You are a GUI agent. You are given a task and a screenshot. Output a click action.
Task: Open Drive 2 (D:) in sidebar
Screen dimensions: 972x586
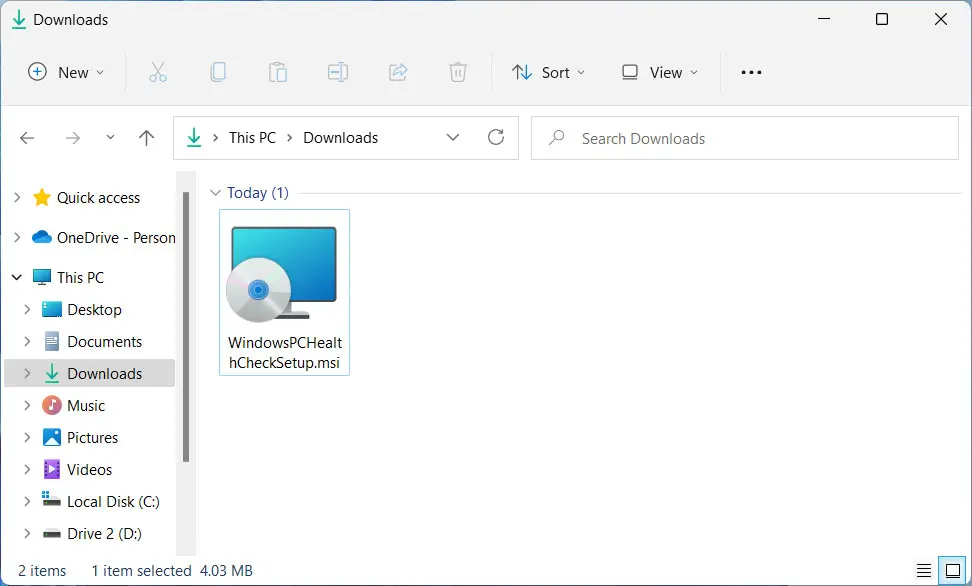point(105,534)
